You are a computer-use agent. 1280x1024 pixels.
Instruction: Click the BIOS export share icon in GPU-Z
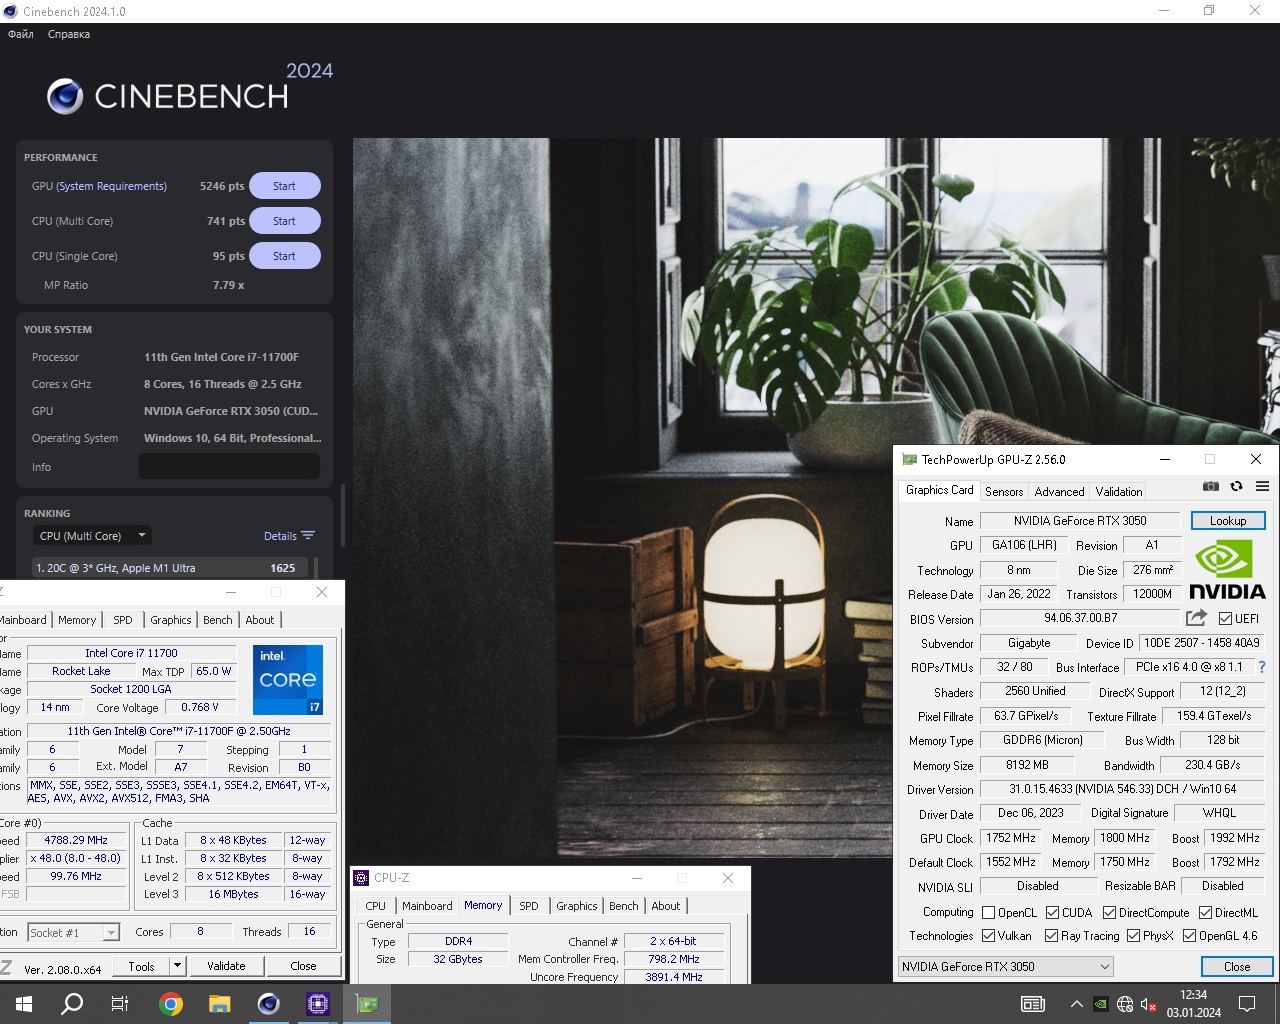tap(1196, 618)
